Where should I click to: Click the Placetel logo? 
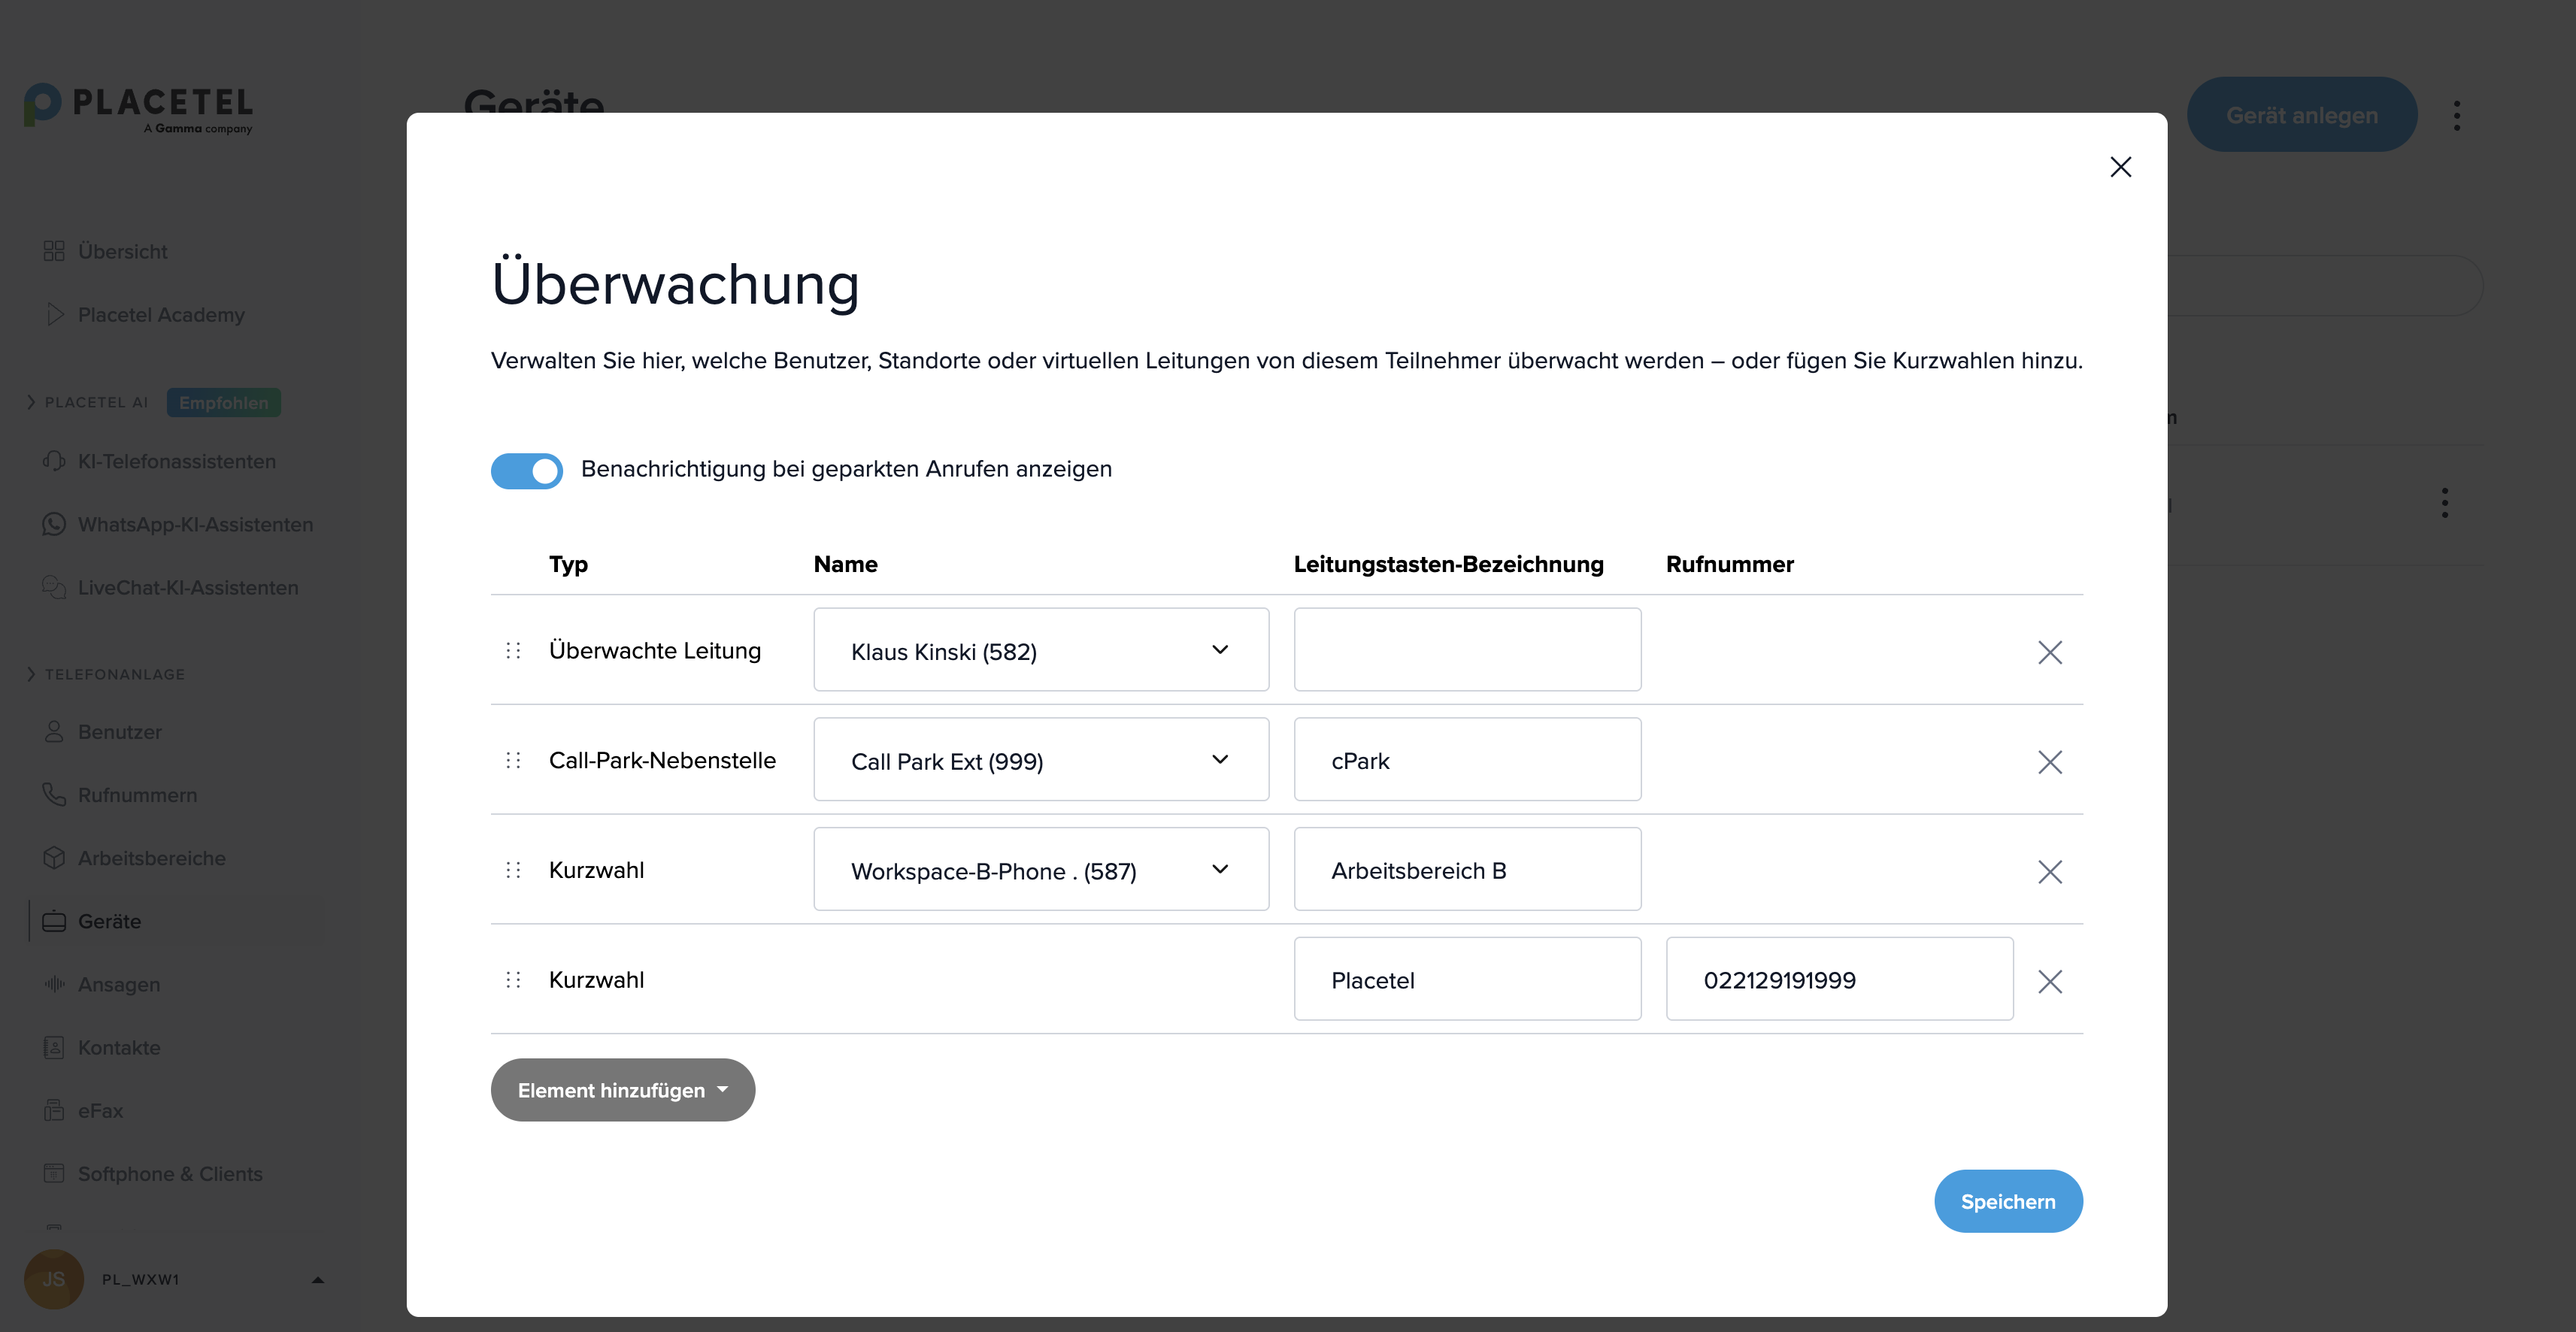139,108
